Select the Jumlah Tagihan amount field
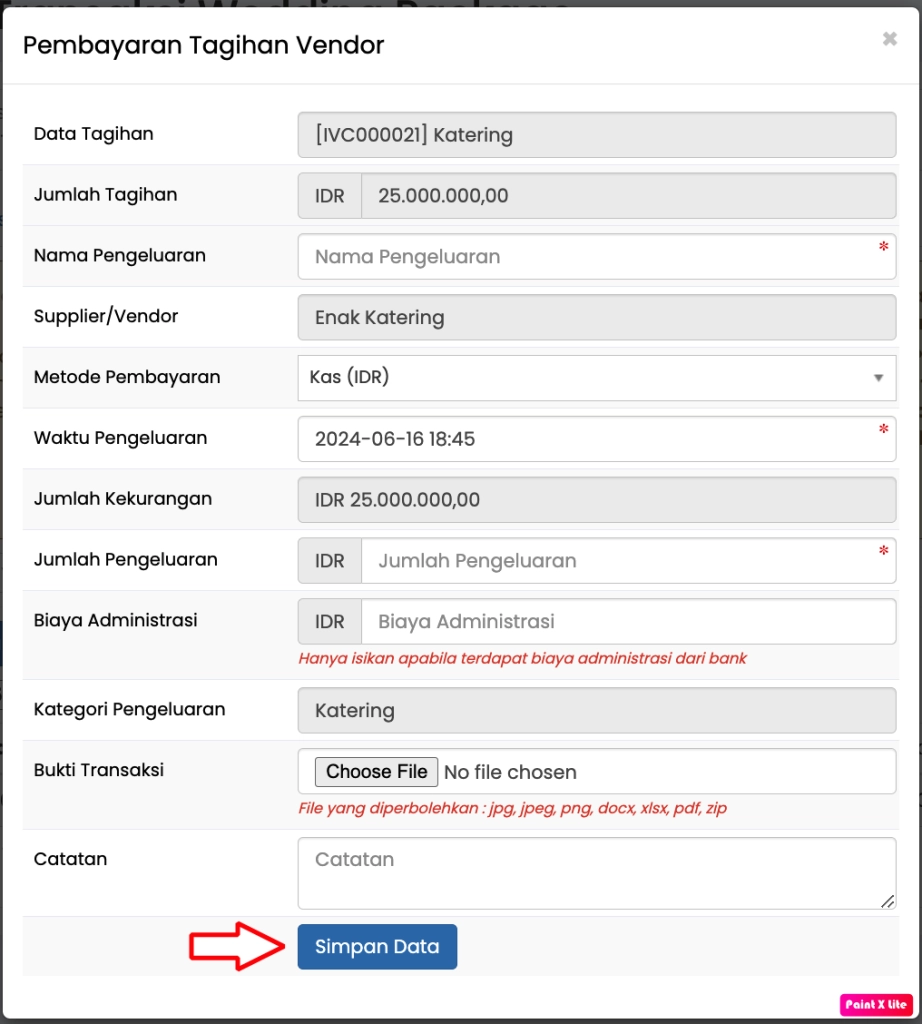 630,195
